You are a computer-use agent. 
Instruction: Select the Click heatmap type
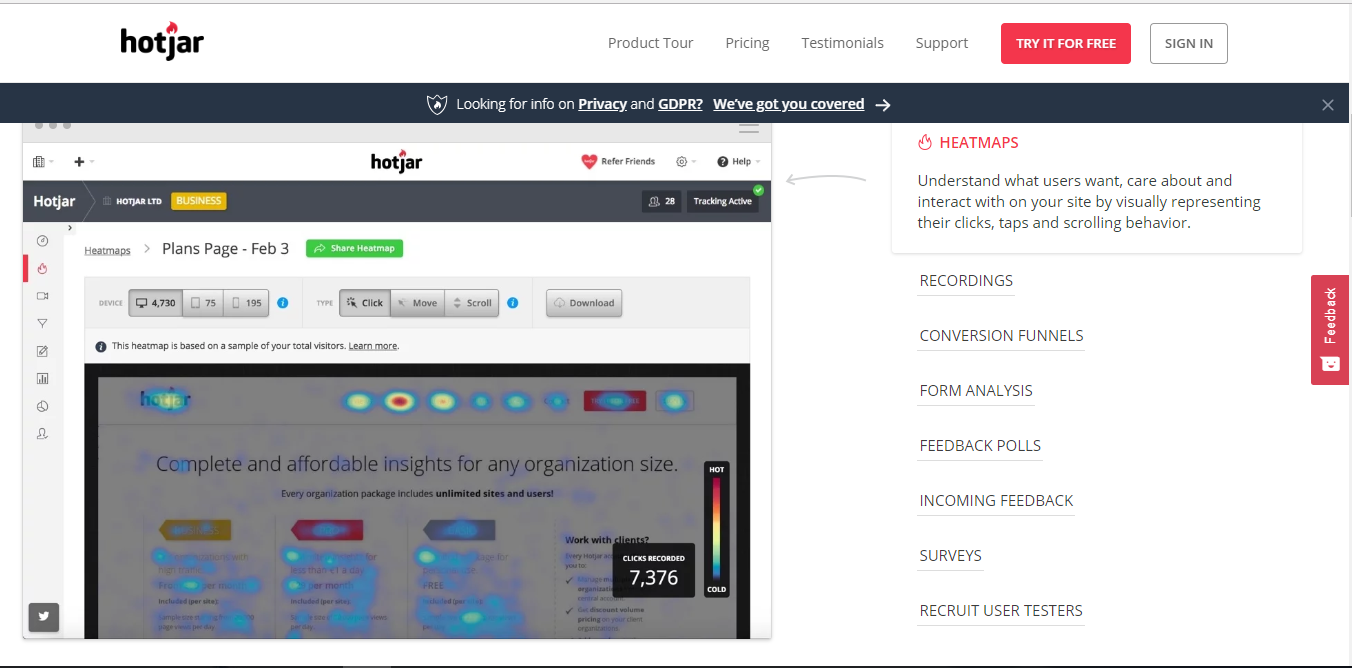365,303
